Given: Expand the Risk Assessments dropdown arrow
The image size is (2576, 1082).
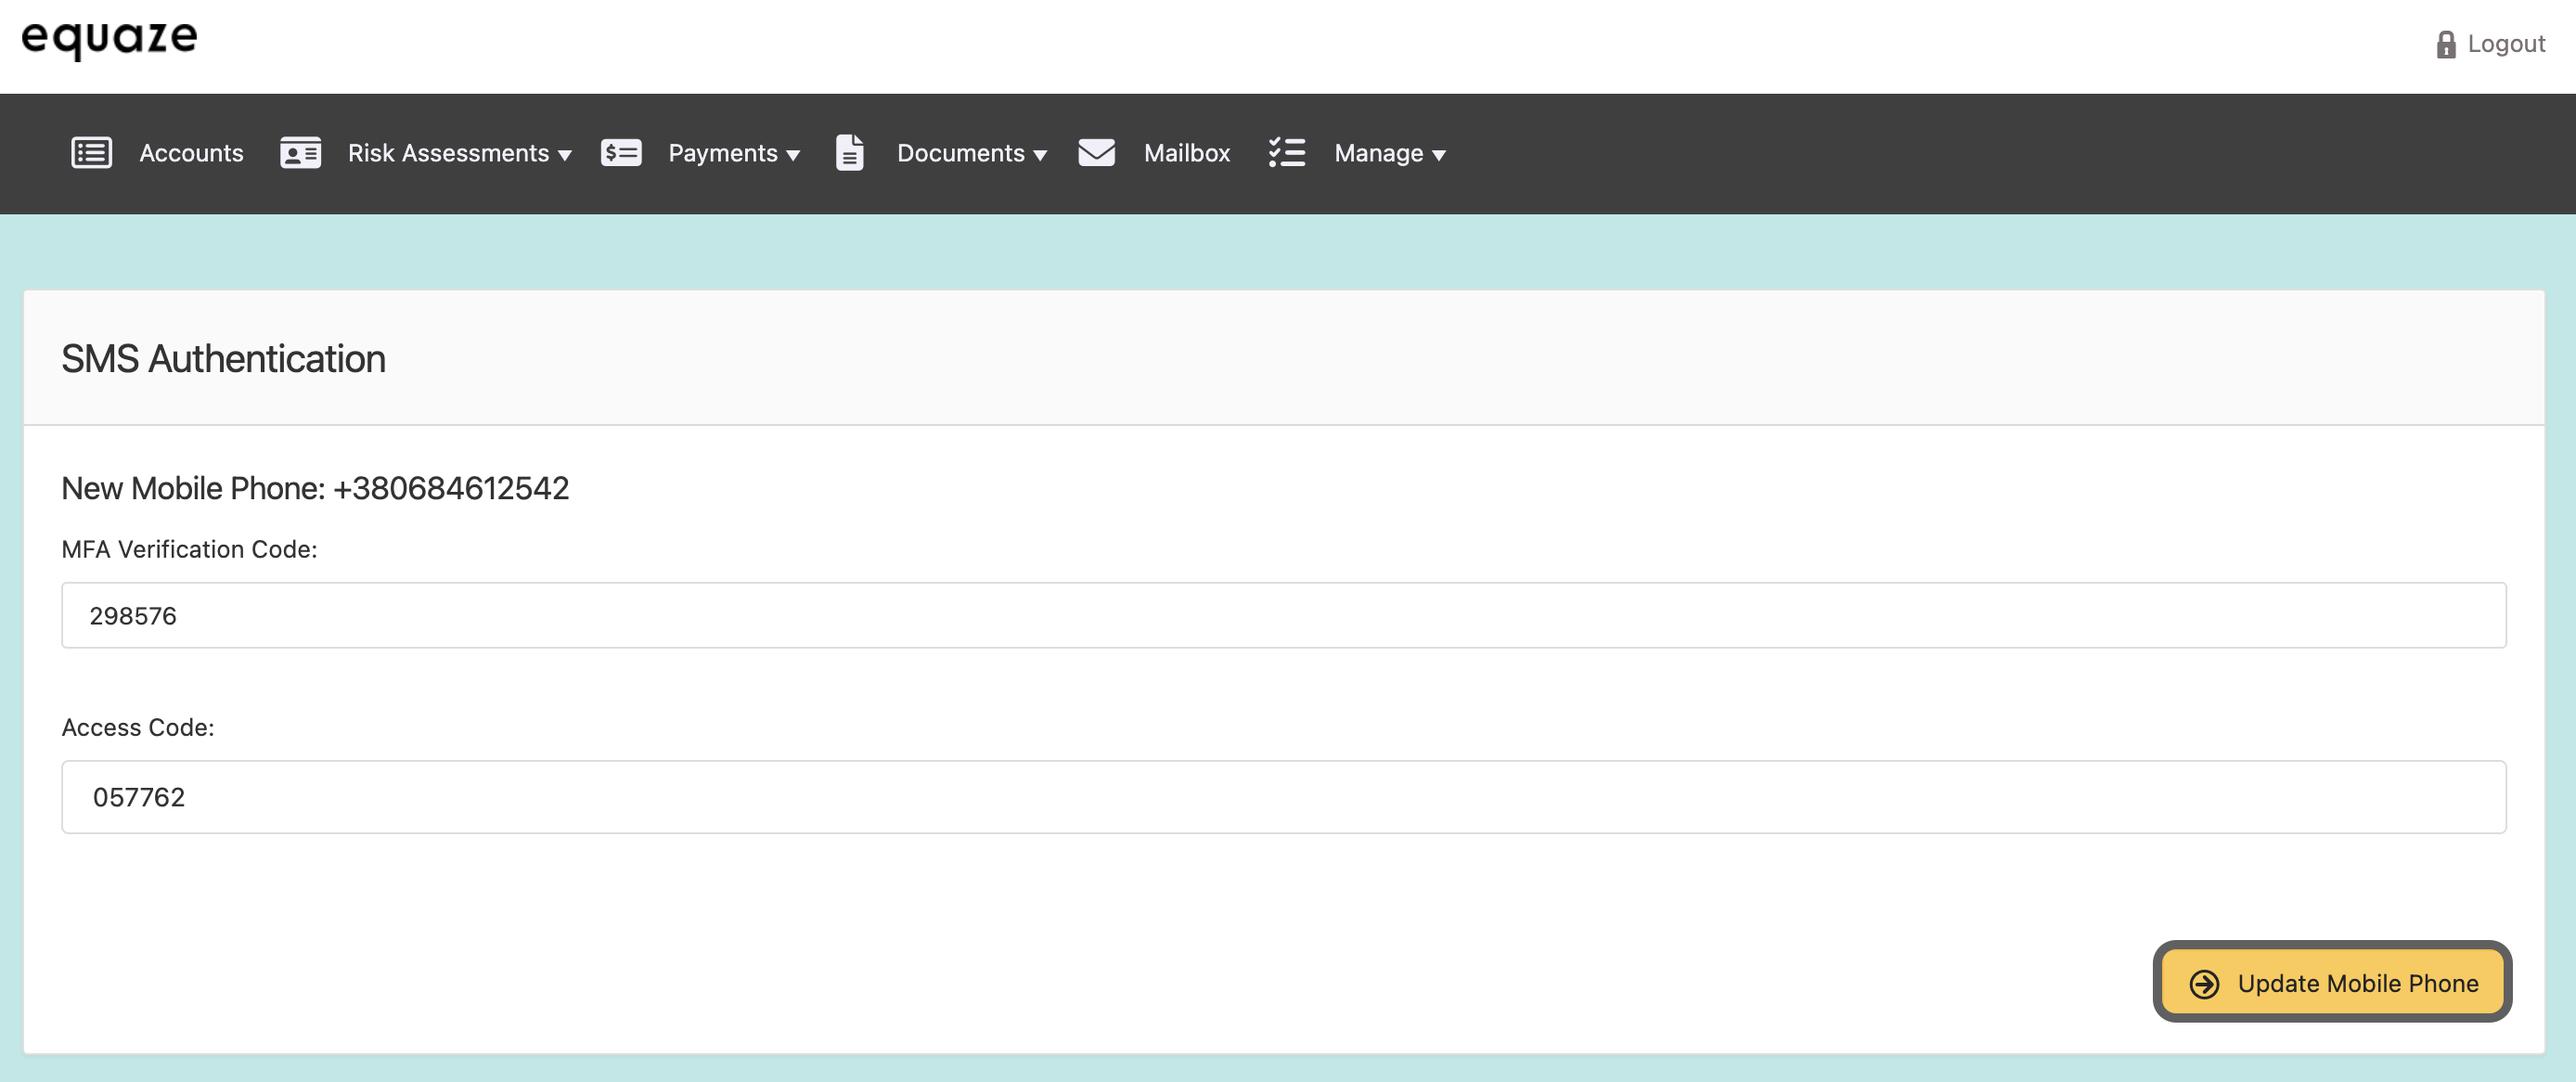Looking at the screenshot, I should click(565, 155).
